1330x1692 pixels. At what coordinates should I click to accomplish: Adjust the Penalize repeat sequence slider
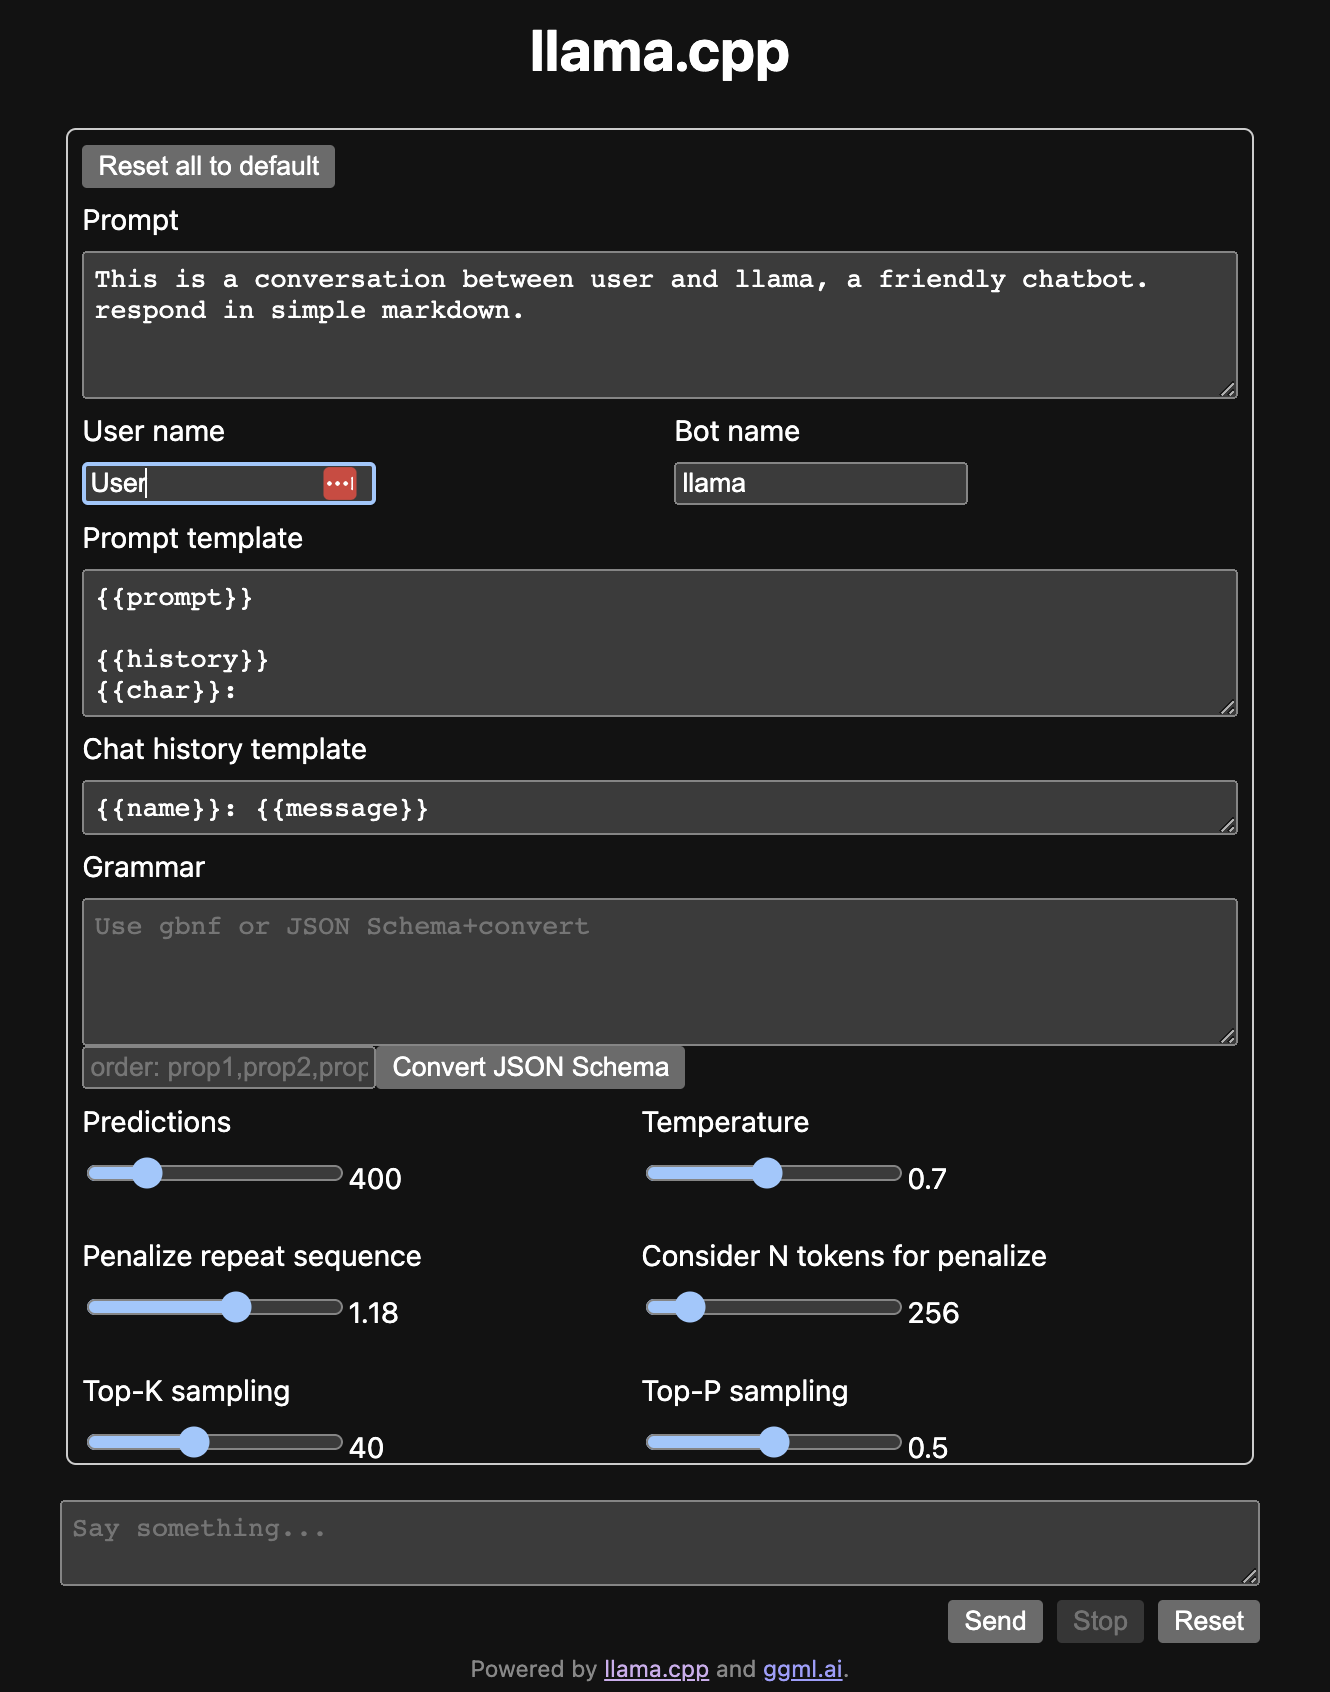click(x=215, y=1307)
